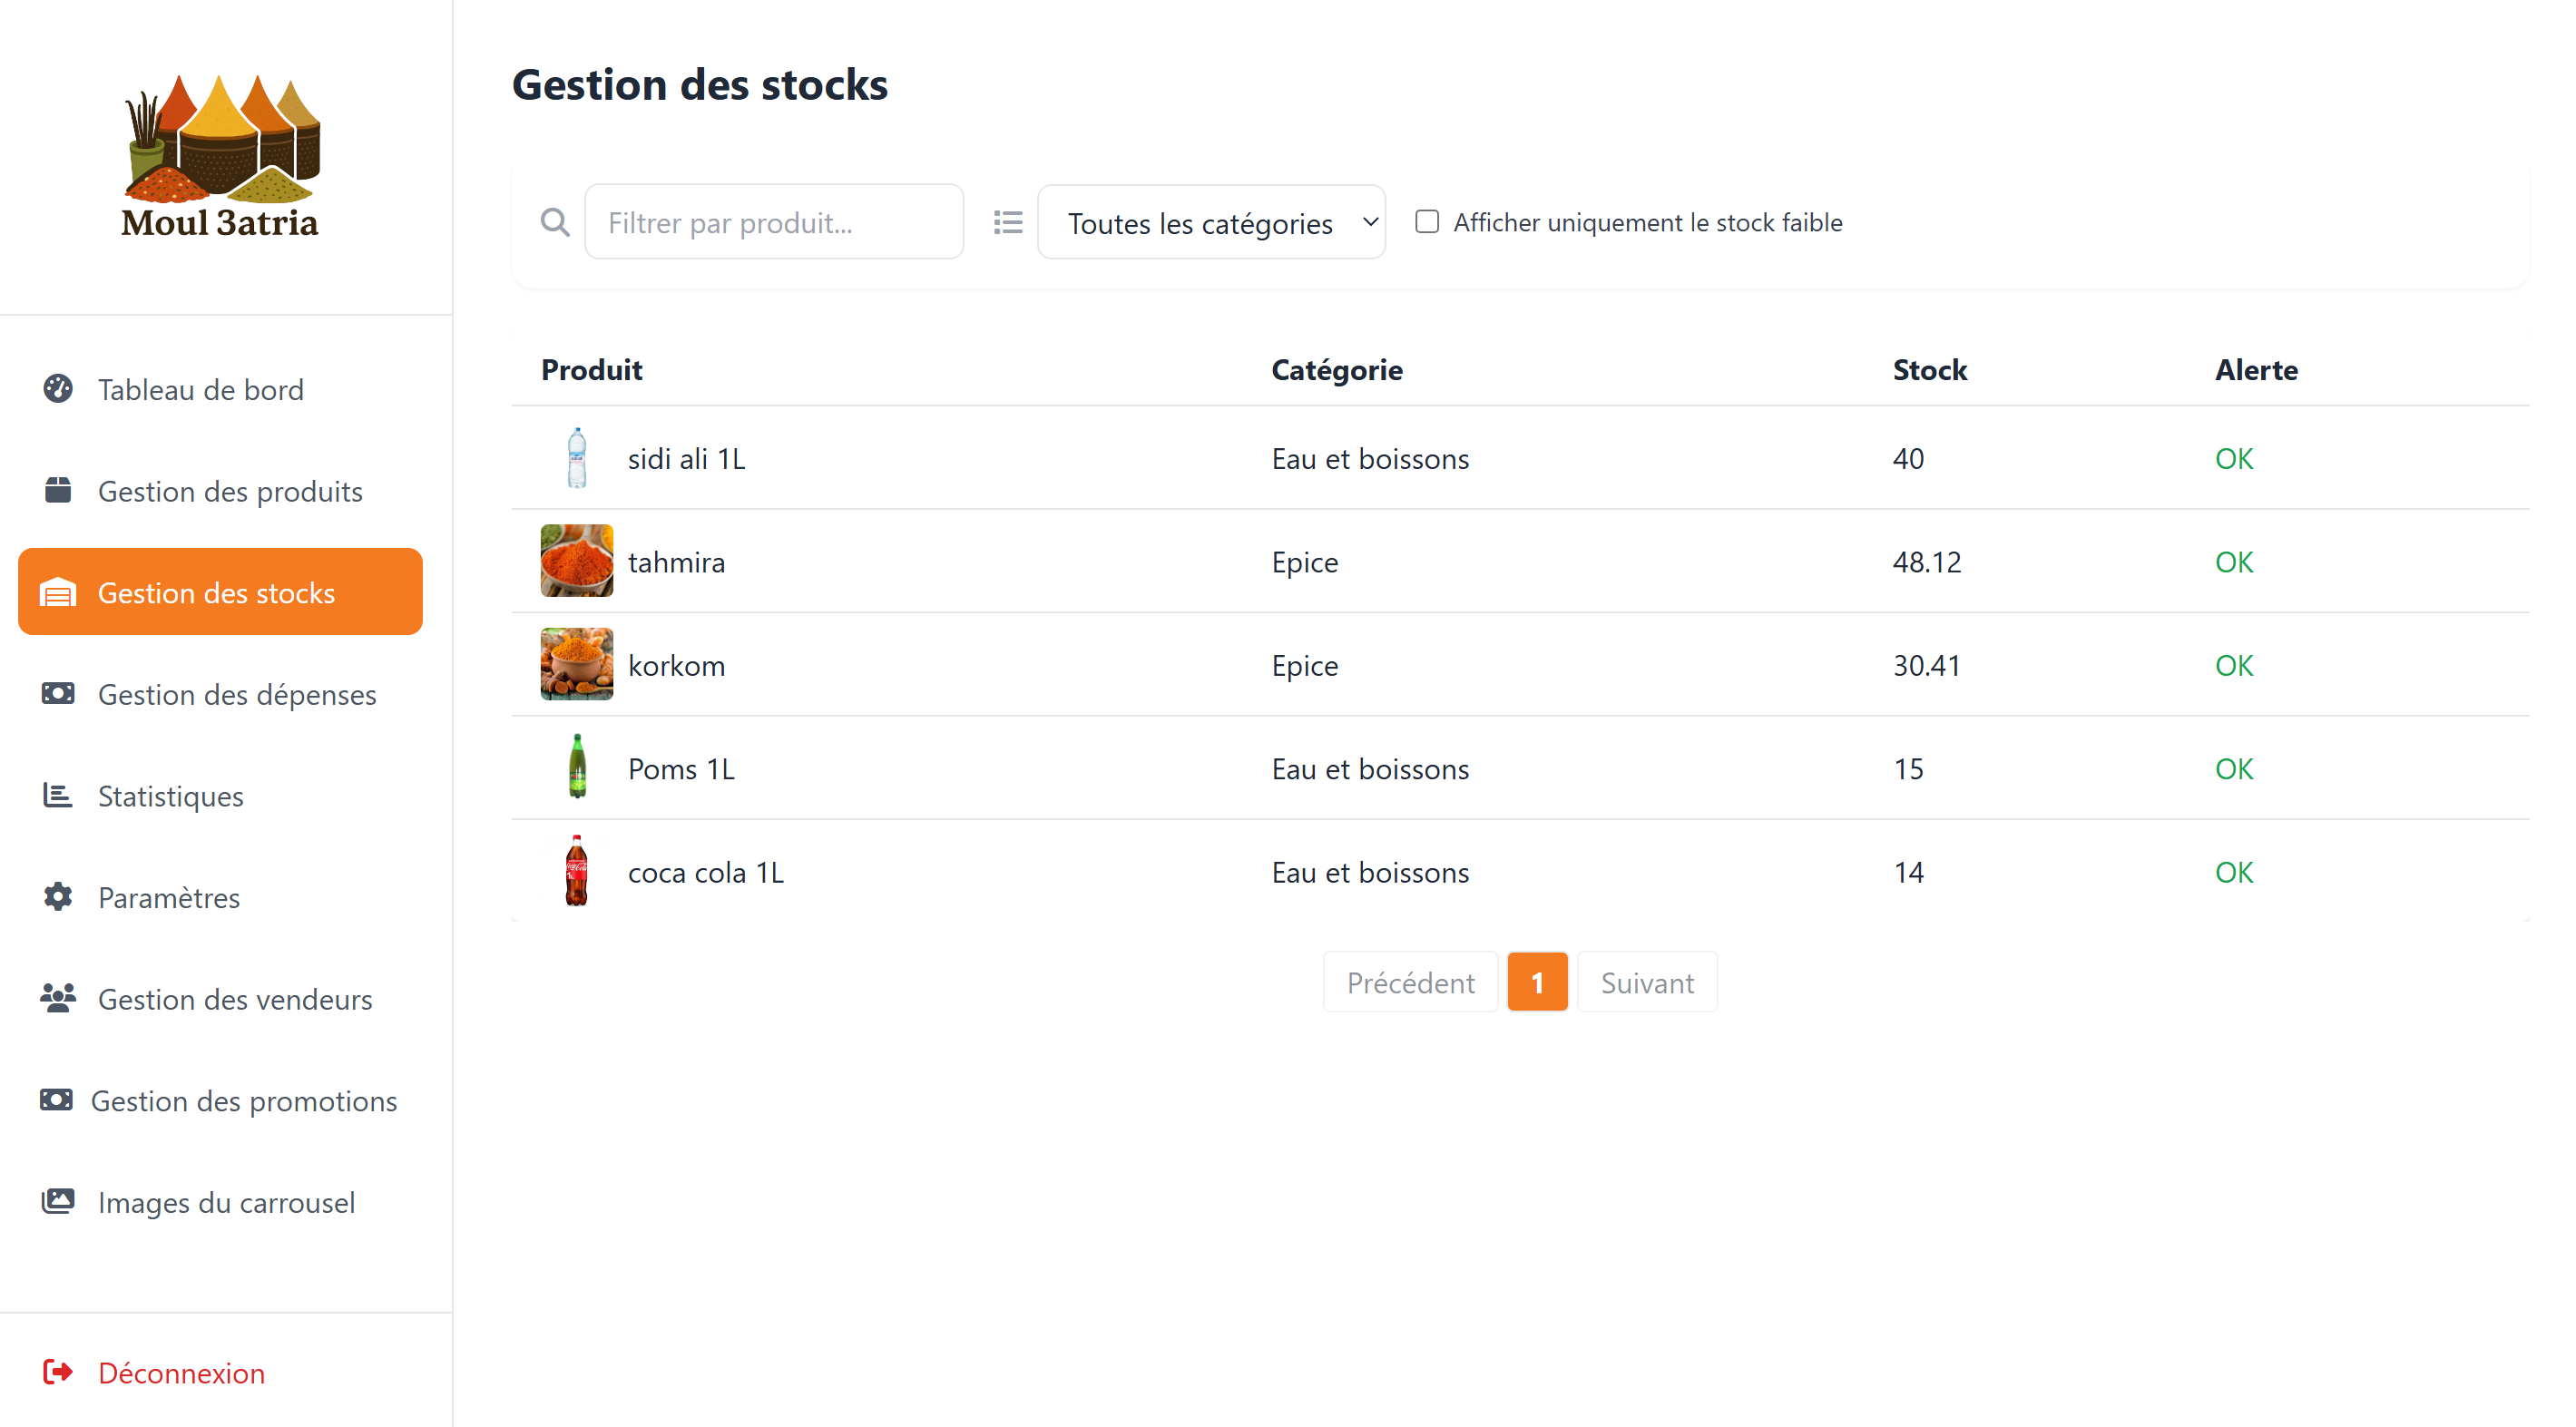Click the Gestion des vendeurs people icon

(58, 999)
